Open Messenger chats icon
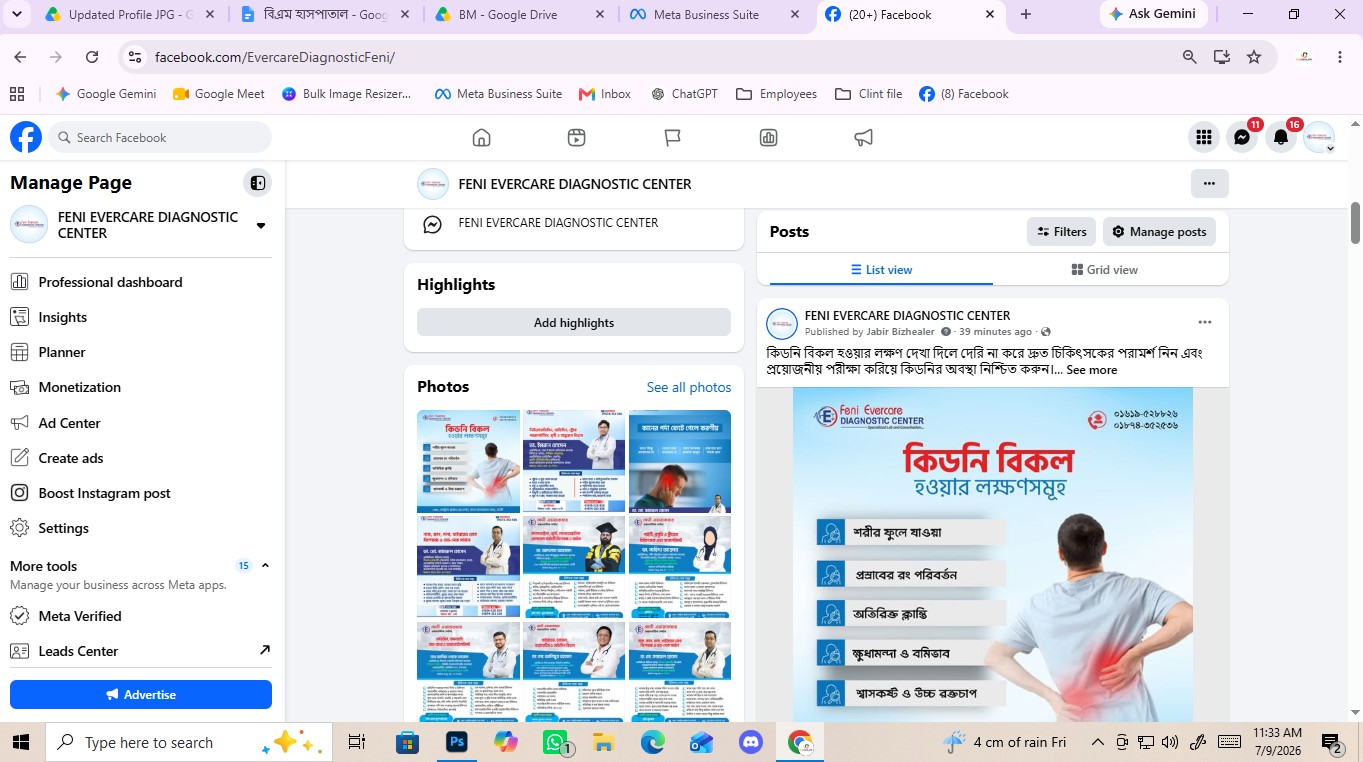The height and width of the screenshot is (762, 1363). point(1242,137)
